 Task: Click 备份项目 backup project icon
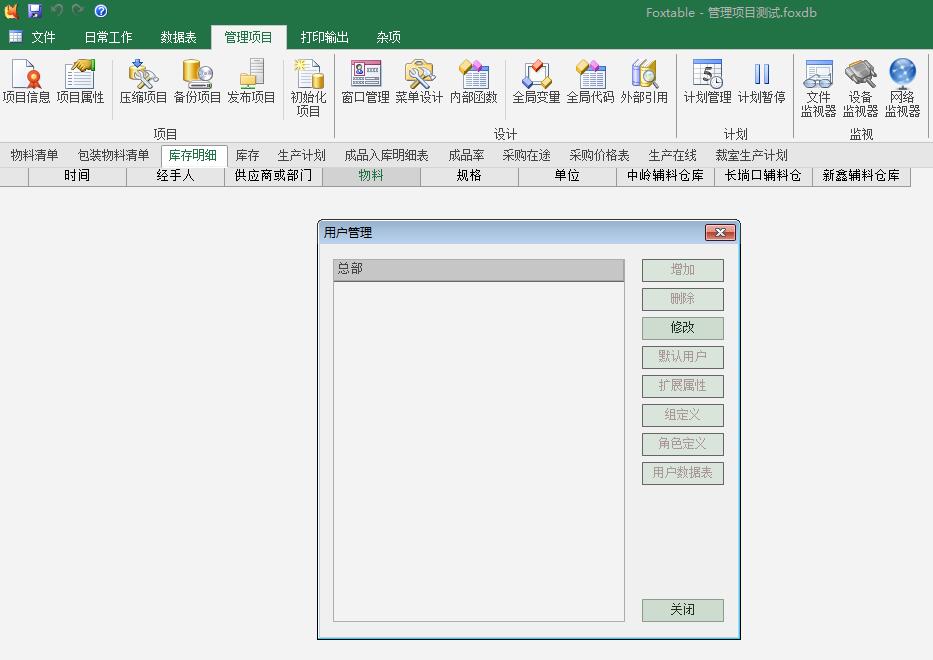[197, 82]
